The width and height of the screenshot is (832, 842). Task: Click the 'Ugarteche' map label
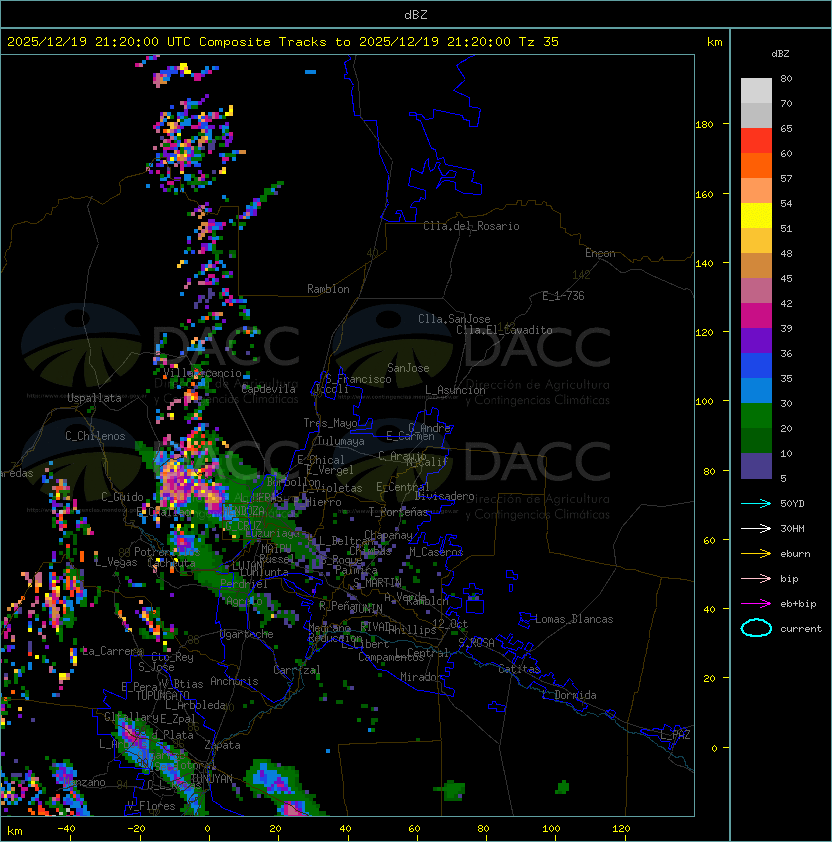coord(247,634)
